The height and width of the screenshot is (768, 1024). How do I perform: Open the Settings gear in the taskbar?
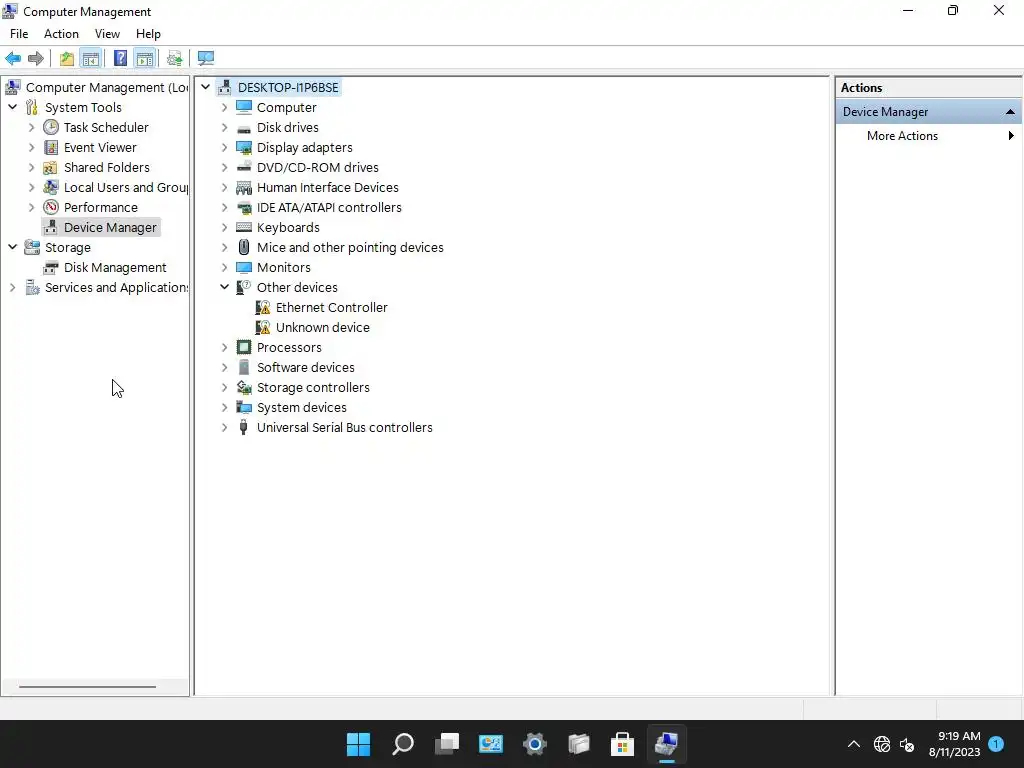pos(535,744)
